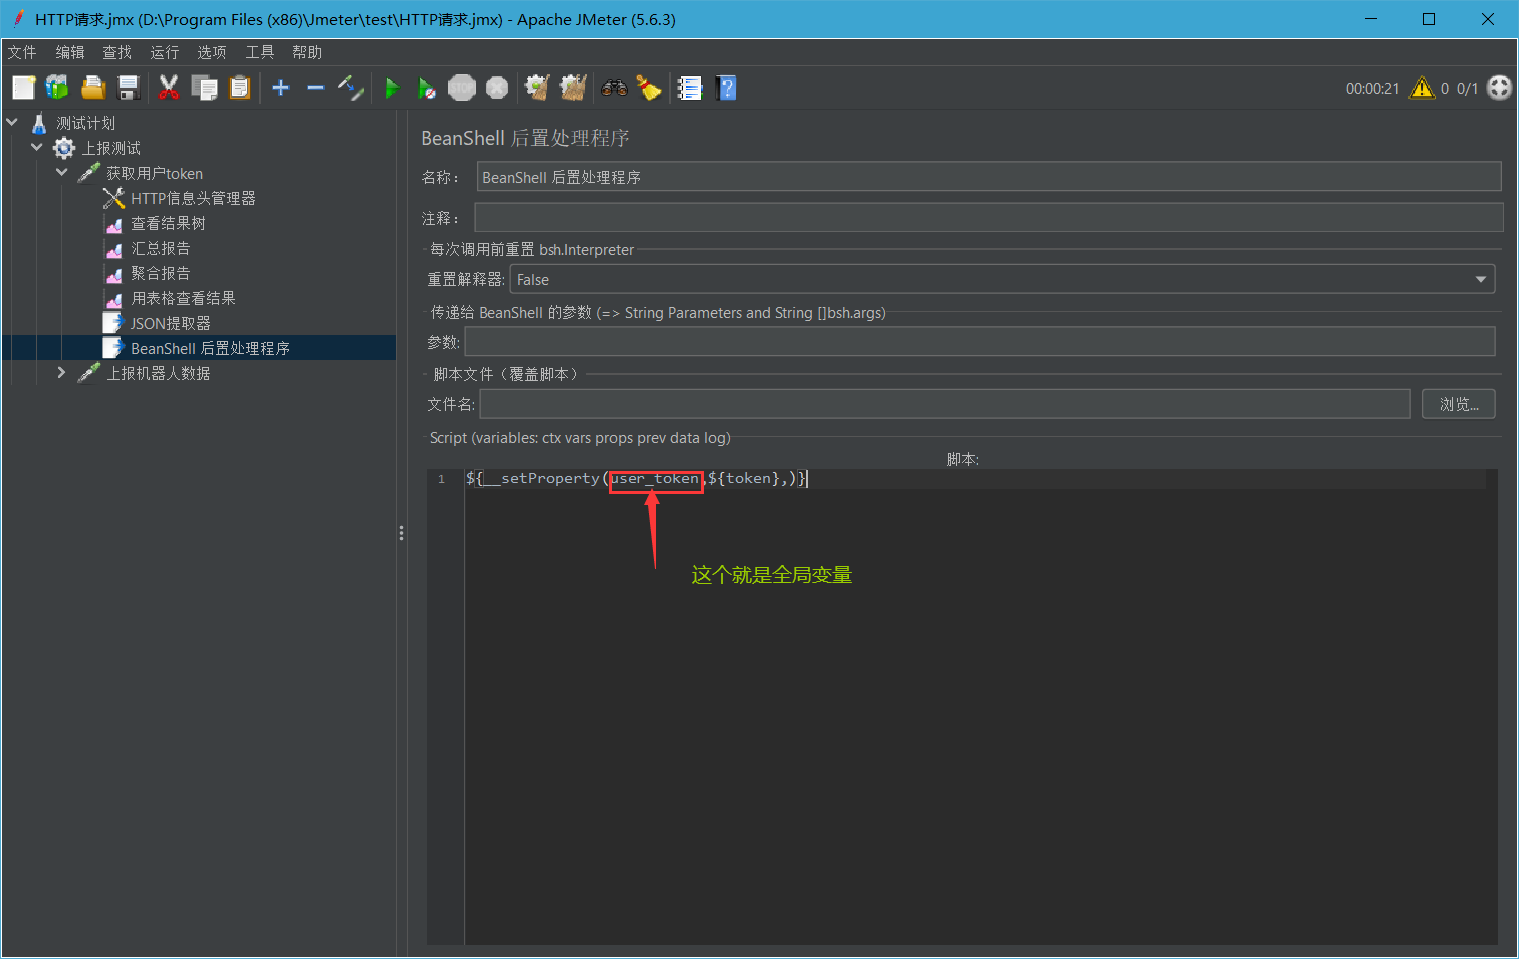Select 查看结果树 listener
The width and height of the screenshot is (1519, 959).
[x=168, y=223]
